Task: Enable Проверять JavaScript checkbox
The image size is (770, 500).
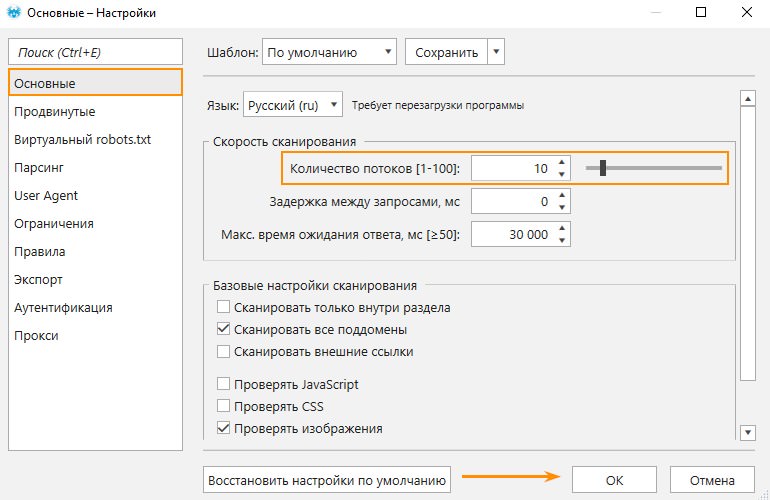Action: coord(223,384)
